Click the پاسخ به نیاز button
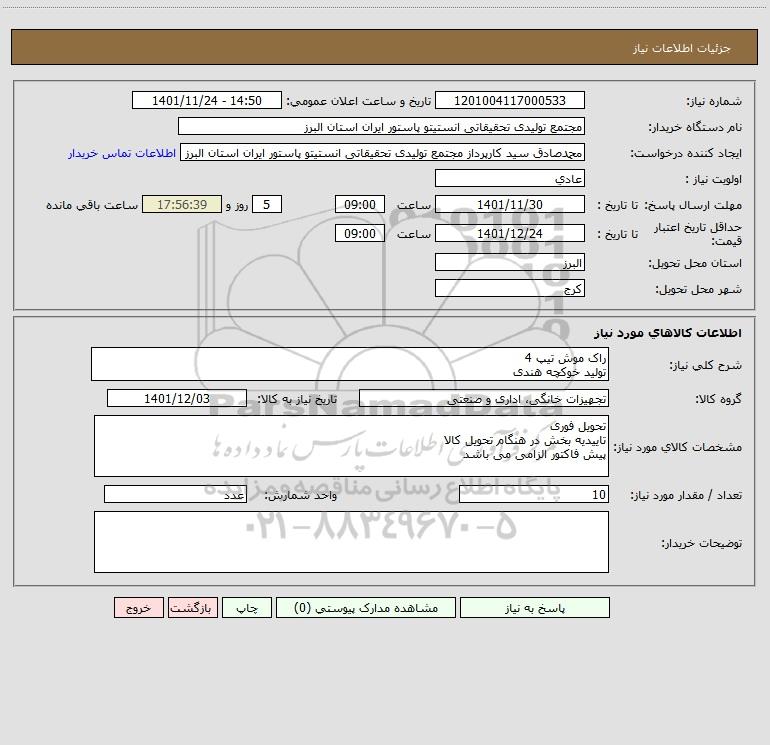 click(535, 607)
